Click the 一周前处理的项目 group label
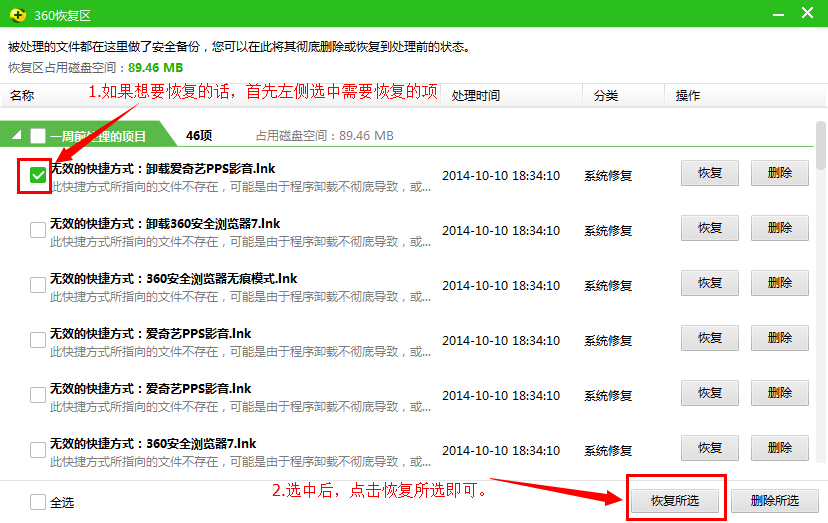Viewport: 828px width, 523px height. tap(98, 136)
